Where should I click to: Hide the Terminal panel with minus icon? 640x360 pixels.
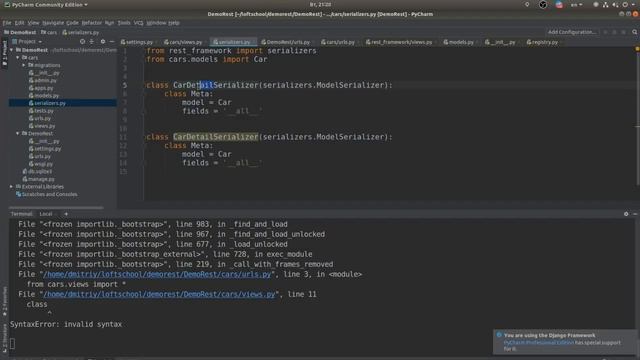(635, 214)
